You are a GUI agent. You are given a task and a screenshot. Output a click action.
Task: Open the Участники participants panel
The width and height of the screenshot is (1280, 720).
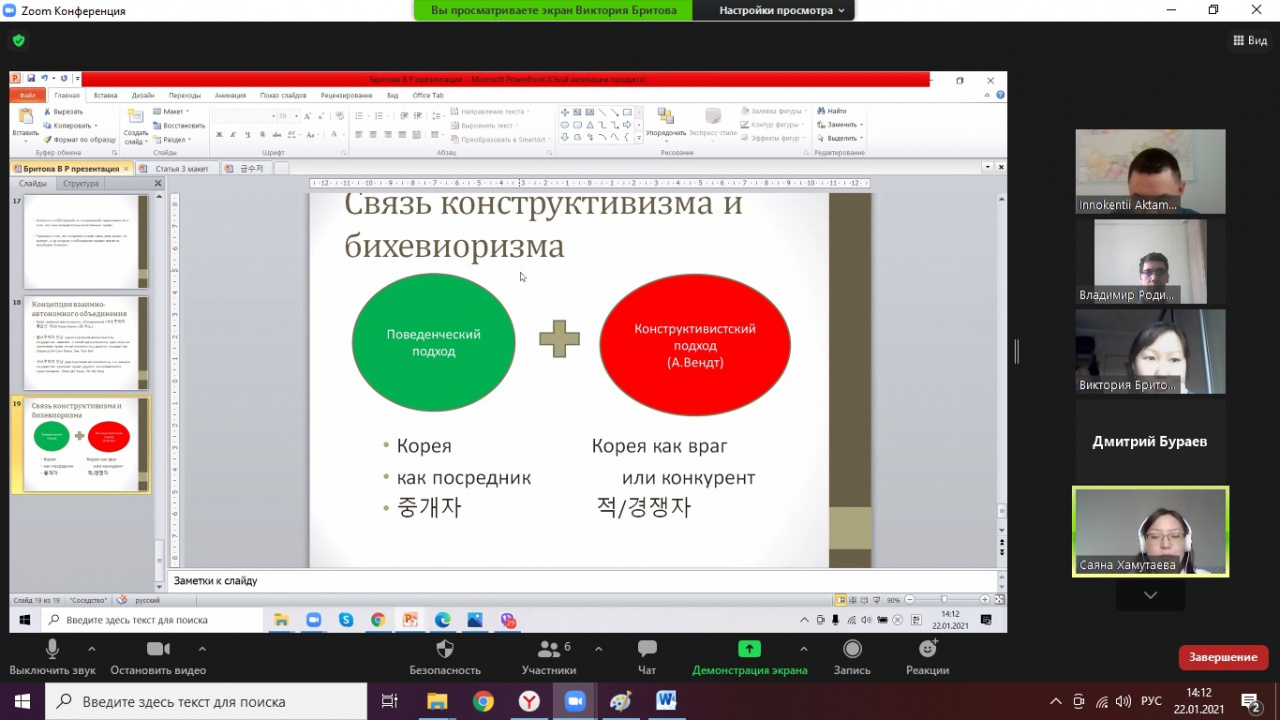[x=548, y=650]
